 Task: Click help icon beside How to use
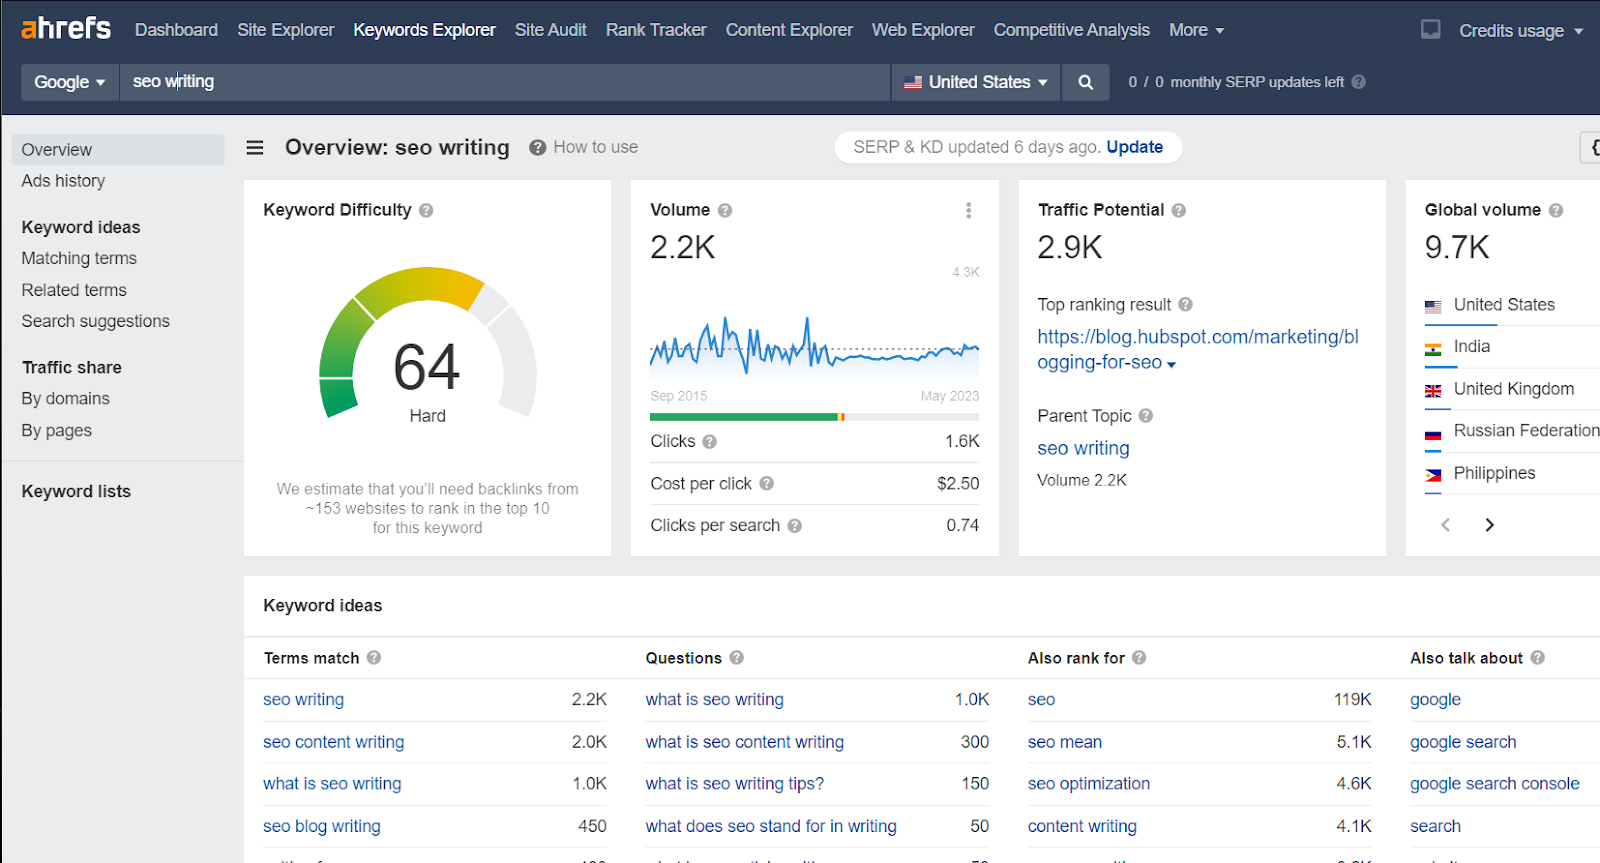537,148
